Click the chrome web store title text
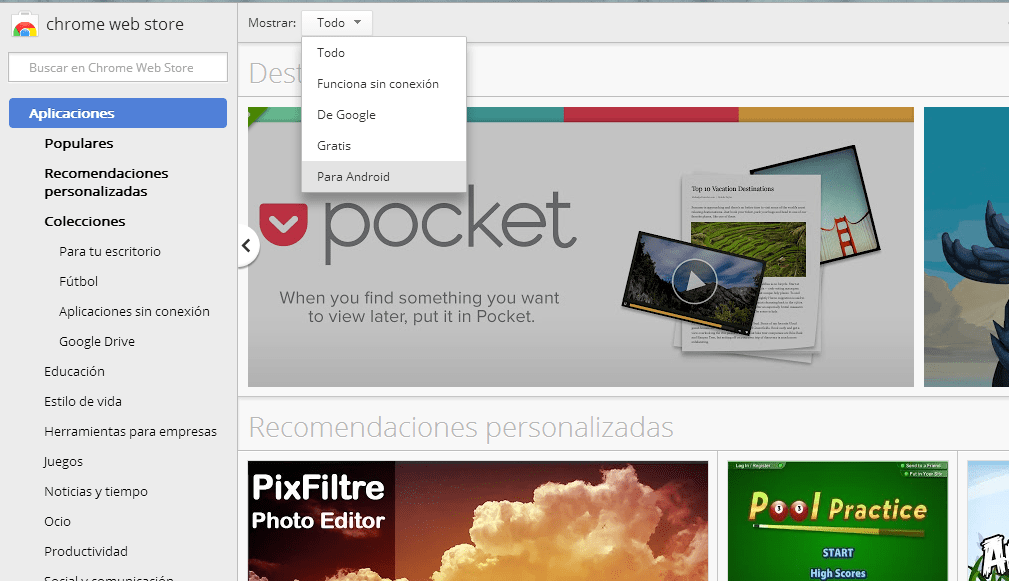1009x581 pixels. click(x=115, y=24)
